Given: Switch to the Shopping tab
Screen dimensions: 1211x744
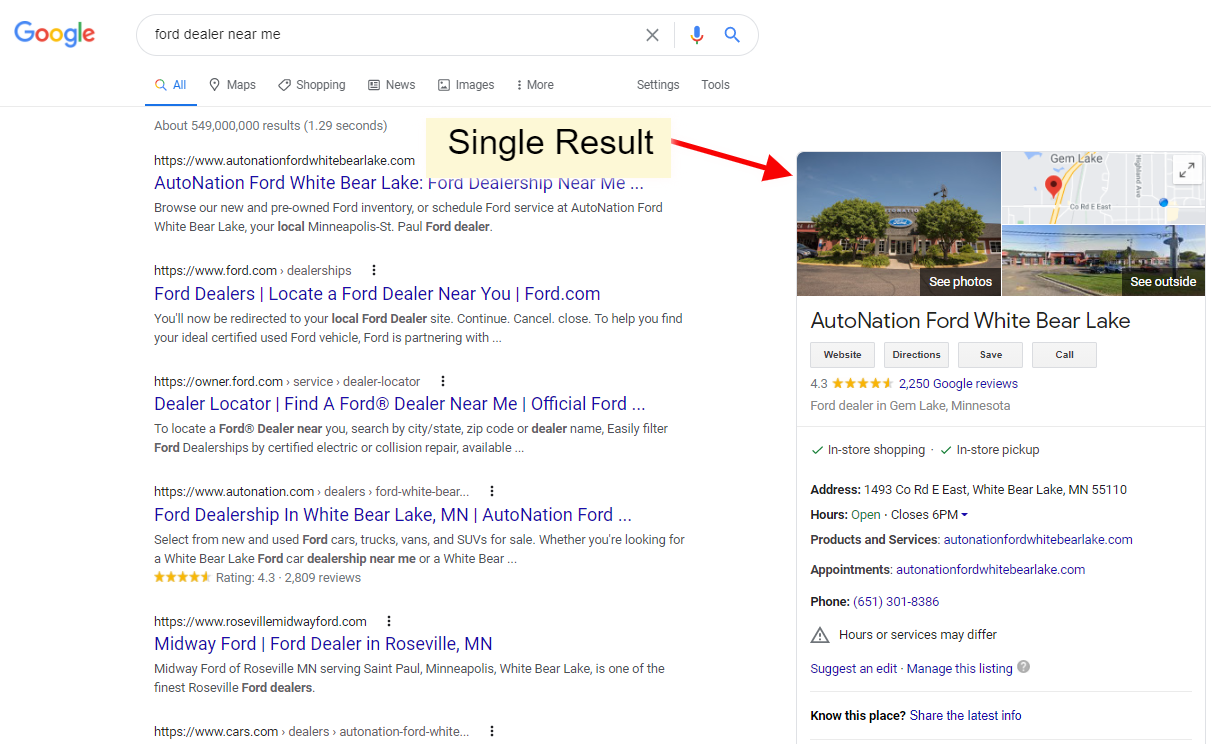Looking at the screenshot, I should (312, 85).
